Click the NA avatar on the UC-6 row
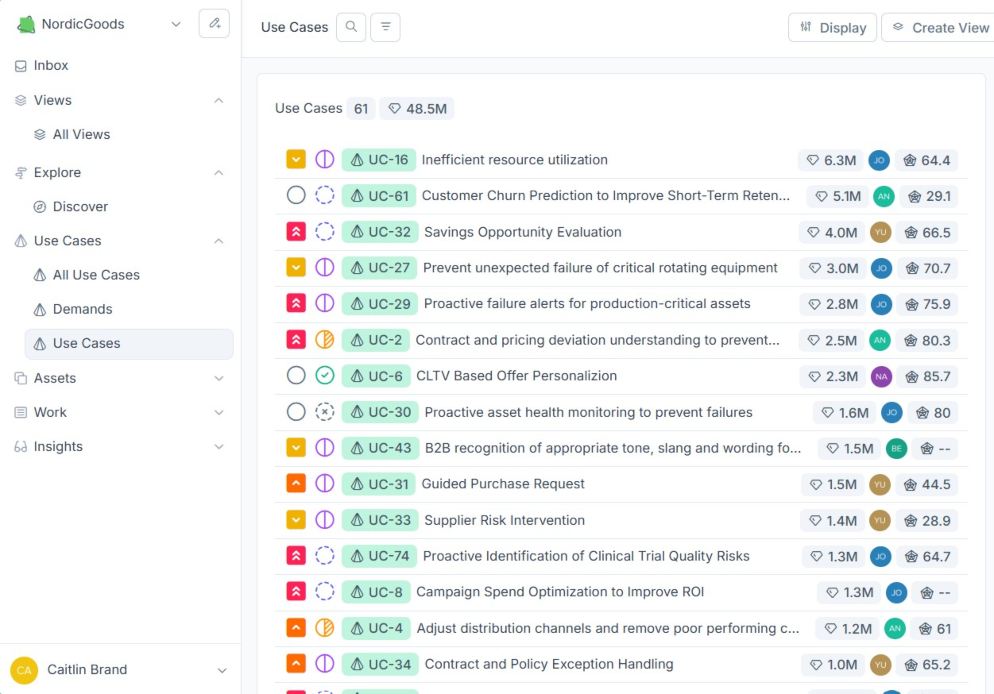994x694 pixels. point(881,376)
